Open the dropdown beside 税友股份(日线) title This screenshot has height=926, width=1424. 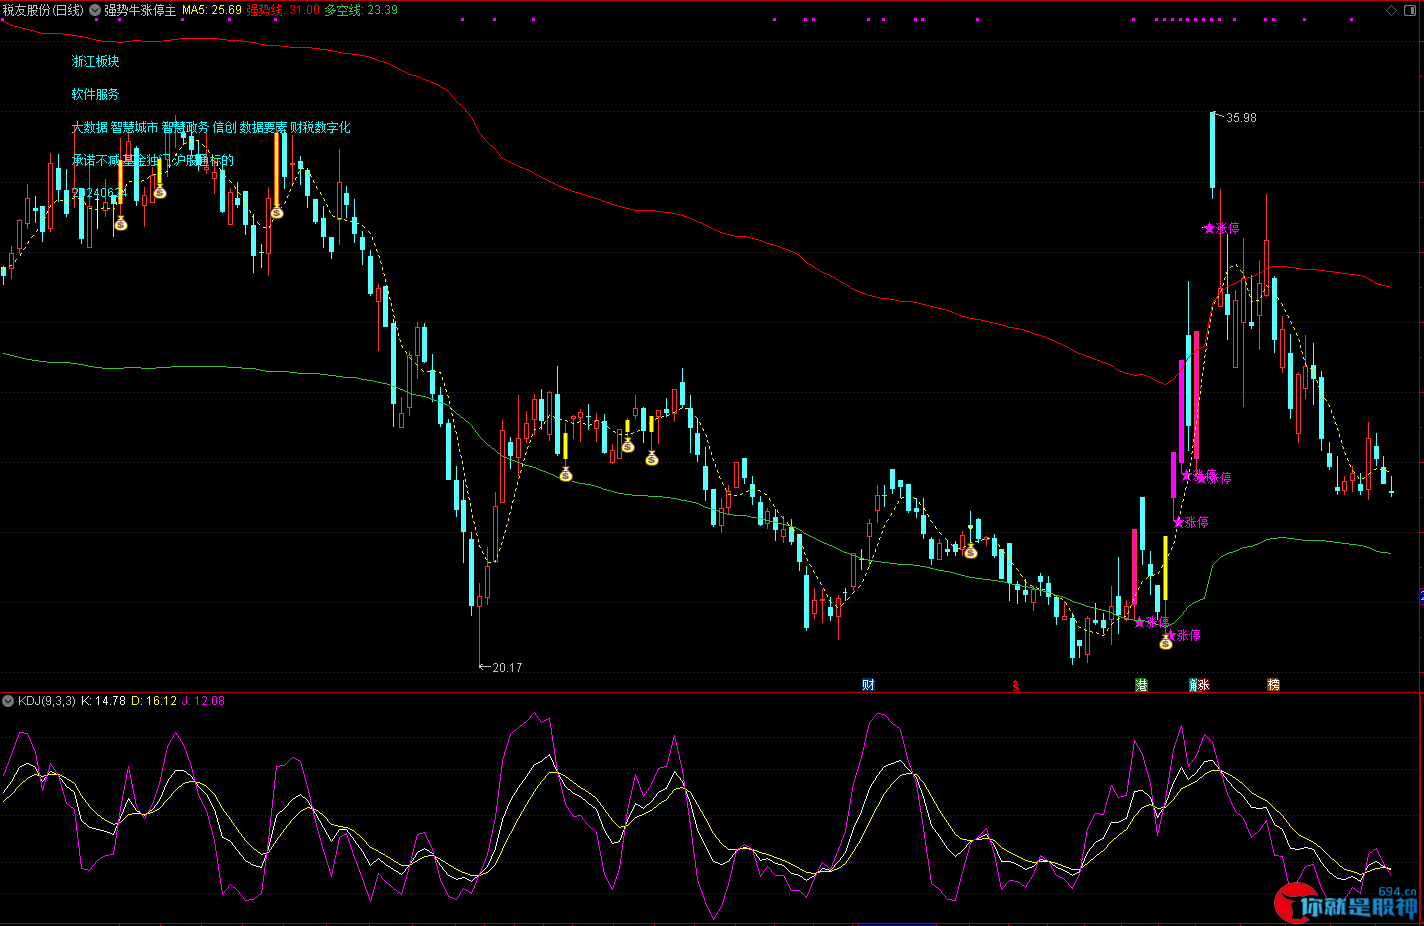pos(95,10)
